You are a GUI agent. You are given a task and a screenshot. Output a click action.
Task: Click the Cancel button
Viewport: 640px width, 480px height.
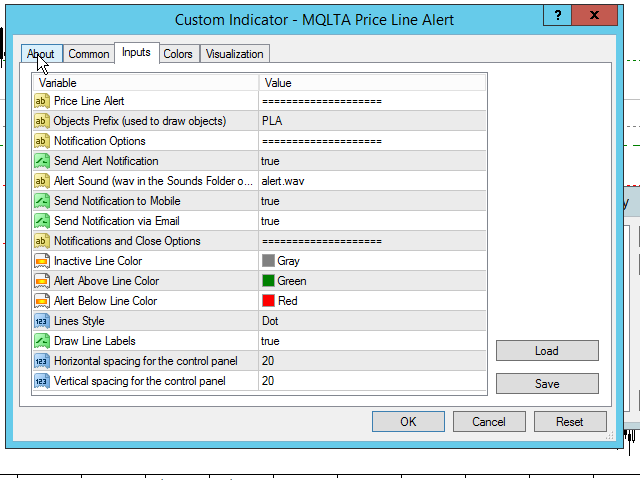click(x=489, y=421)
